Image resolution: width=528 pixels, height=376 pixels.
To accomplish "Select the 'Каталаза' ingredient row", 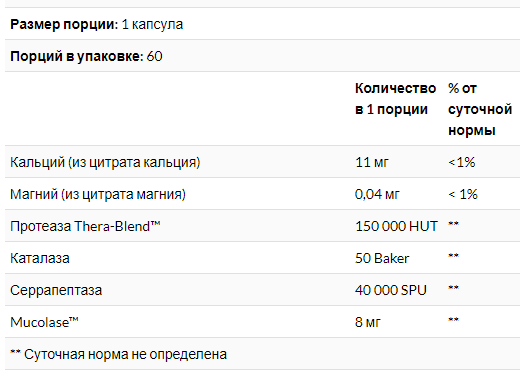I will pos(262,258).
